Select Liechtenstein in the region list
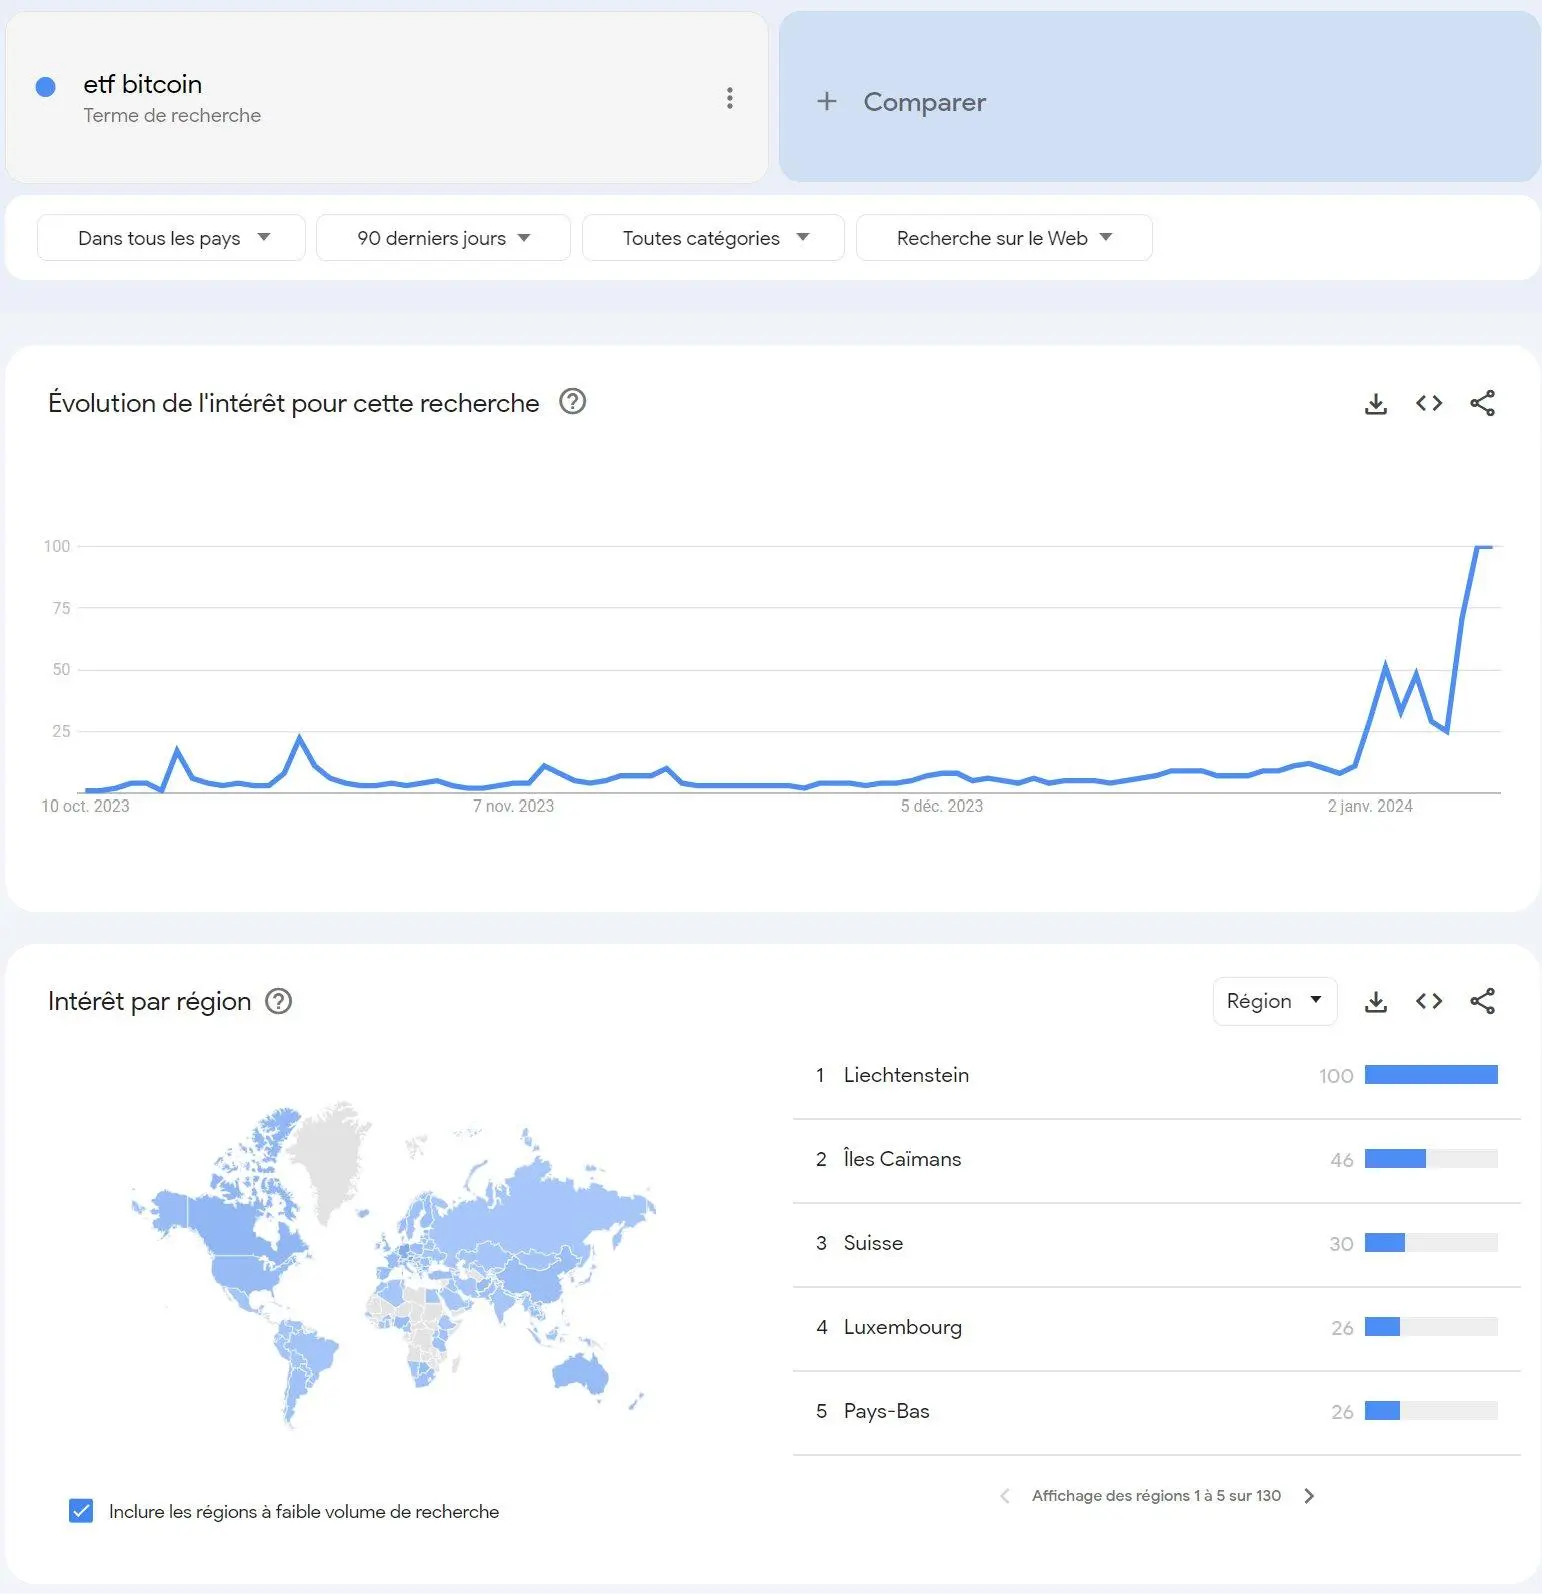This screenshot has height=1594, width=1542. [905, 1075]
